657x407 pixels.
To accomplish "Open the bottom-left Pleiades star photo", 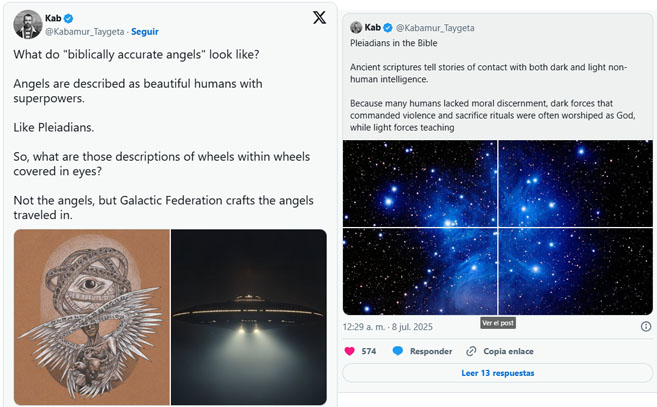I will click(x=419, y=271).
